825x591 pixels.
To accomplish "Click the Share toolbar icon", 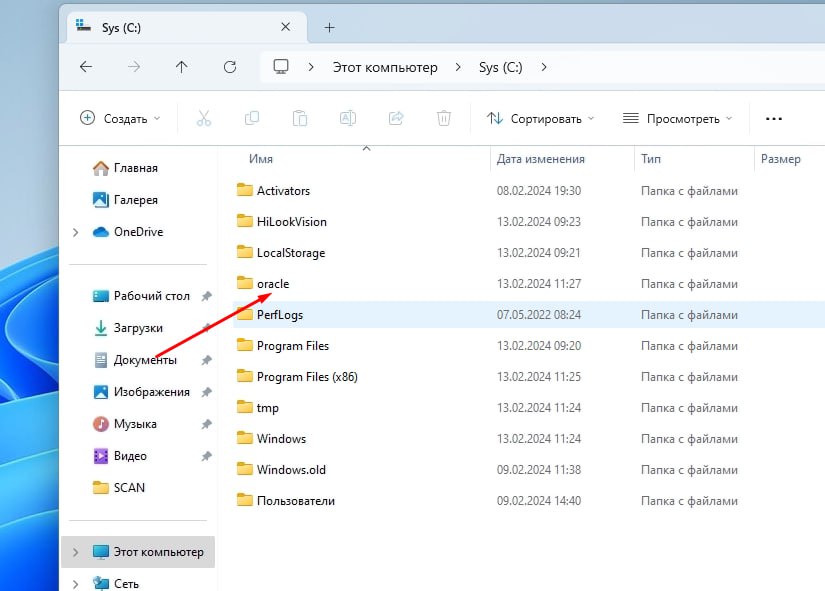I will 396,118.
